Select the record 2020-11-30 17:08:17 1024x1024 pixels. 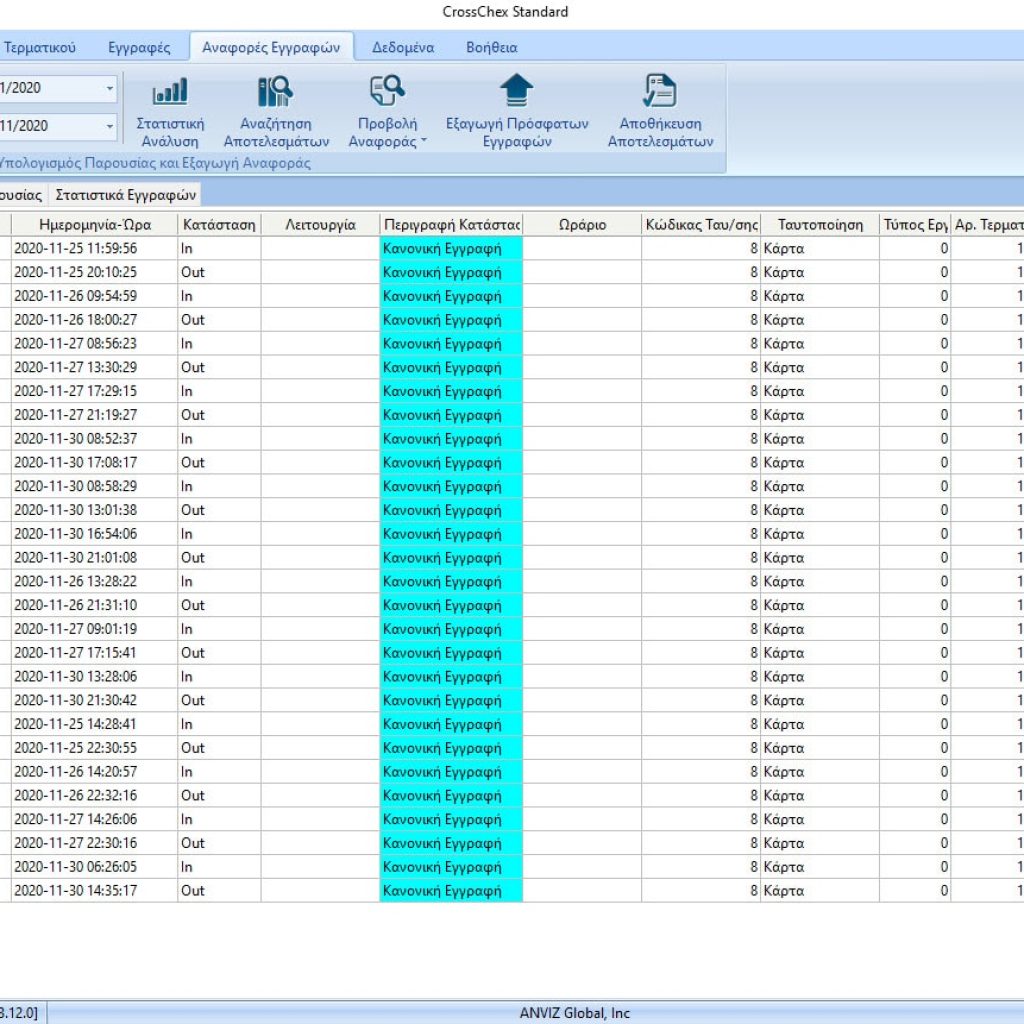point(512,462)
